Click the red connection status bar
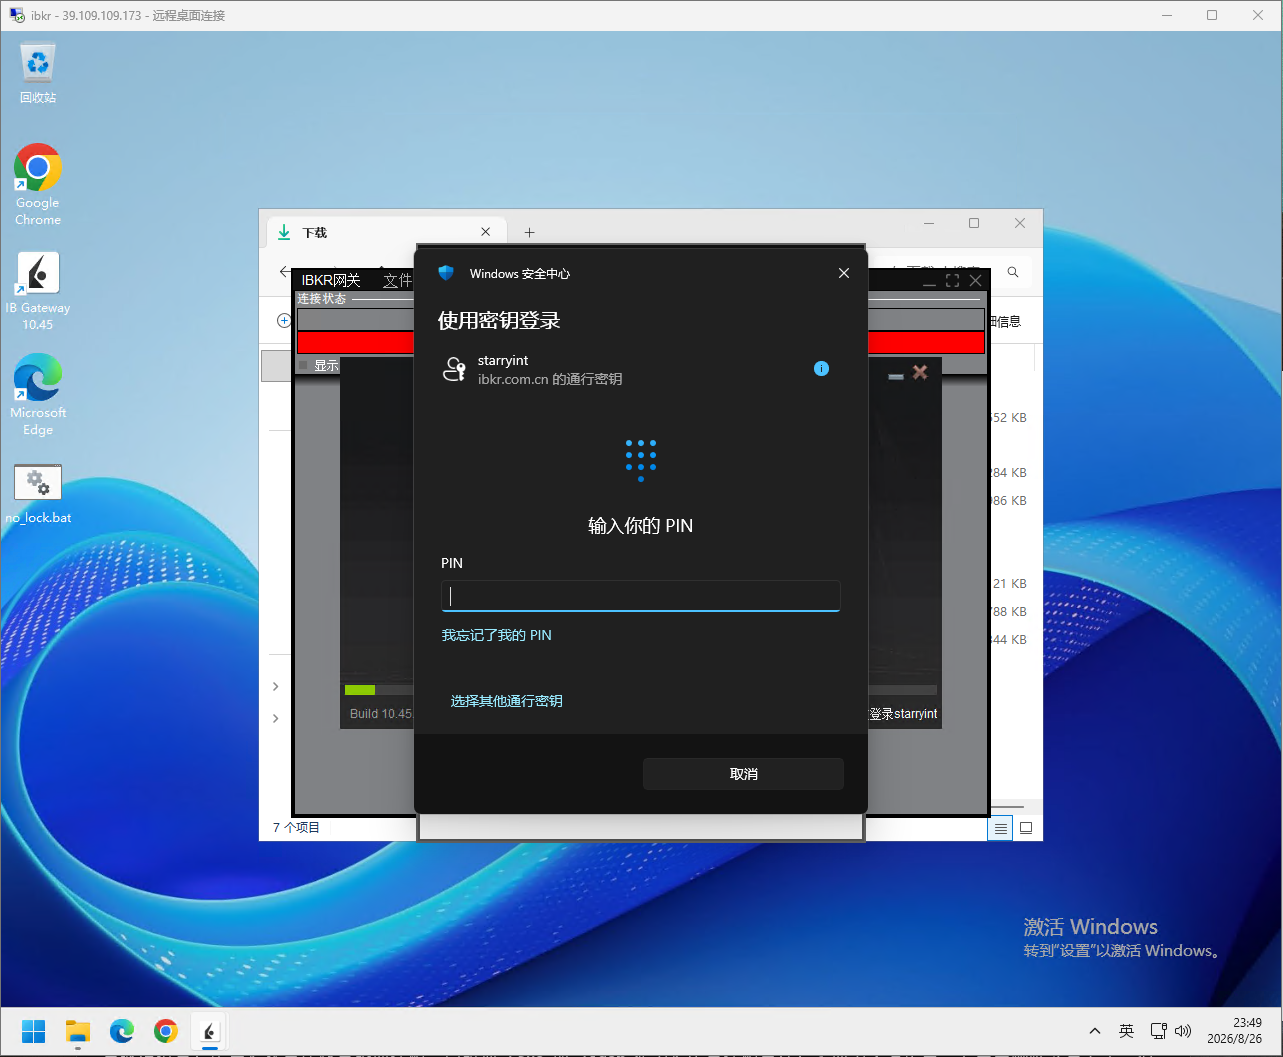The height and width of the screenshot is (1057, 1283). tap(355, 343)
